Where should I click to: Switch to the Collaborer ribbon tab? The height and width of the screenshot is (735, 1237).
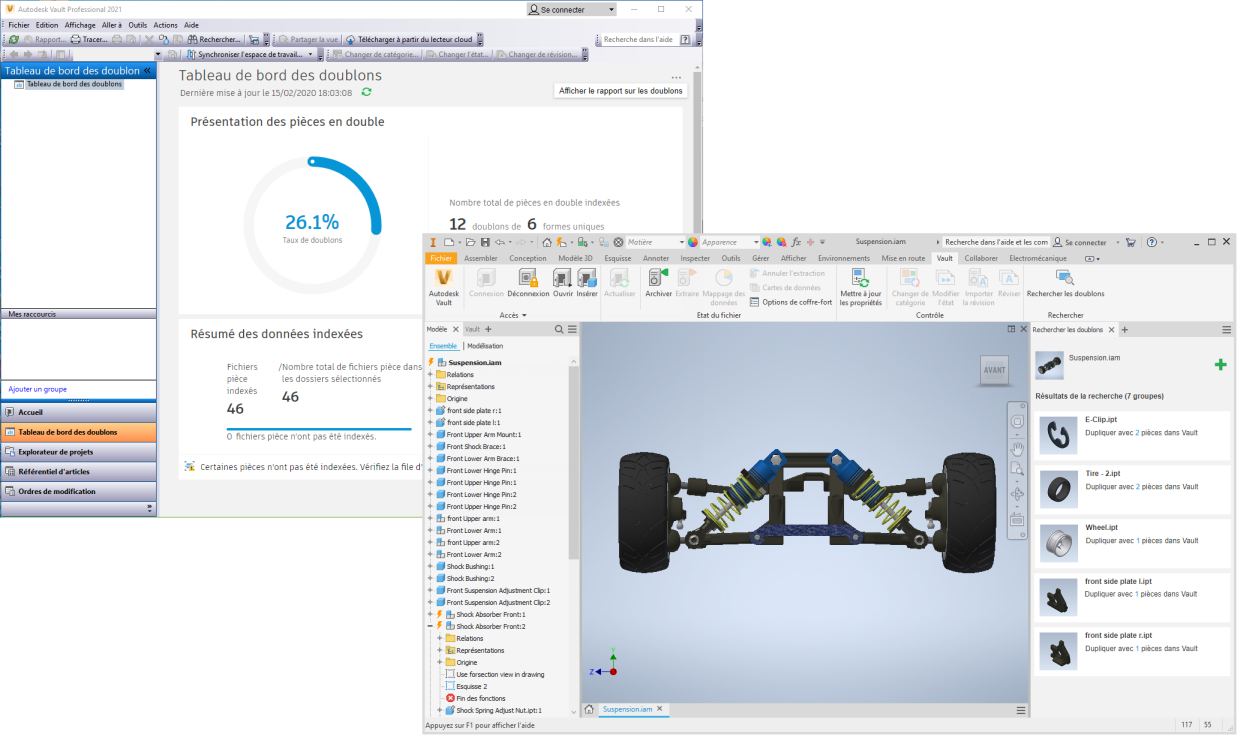981,258
